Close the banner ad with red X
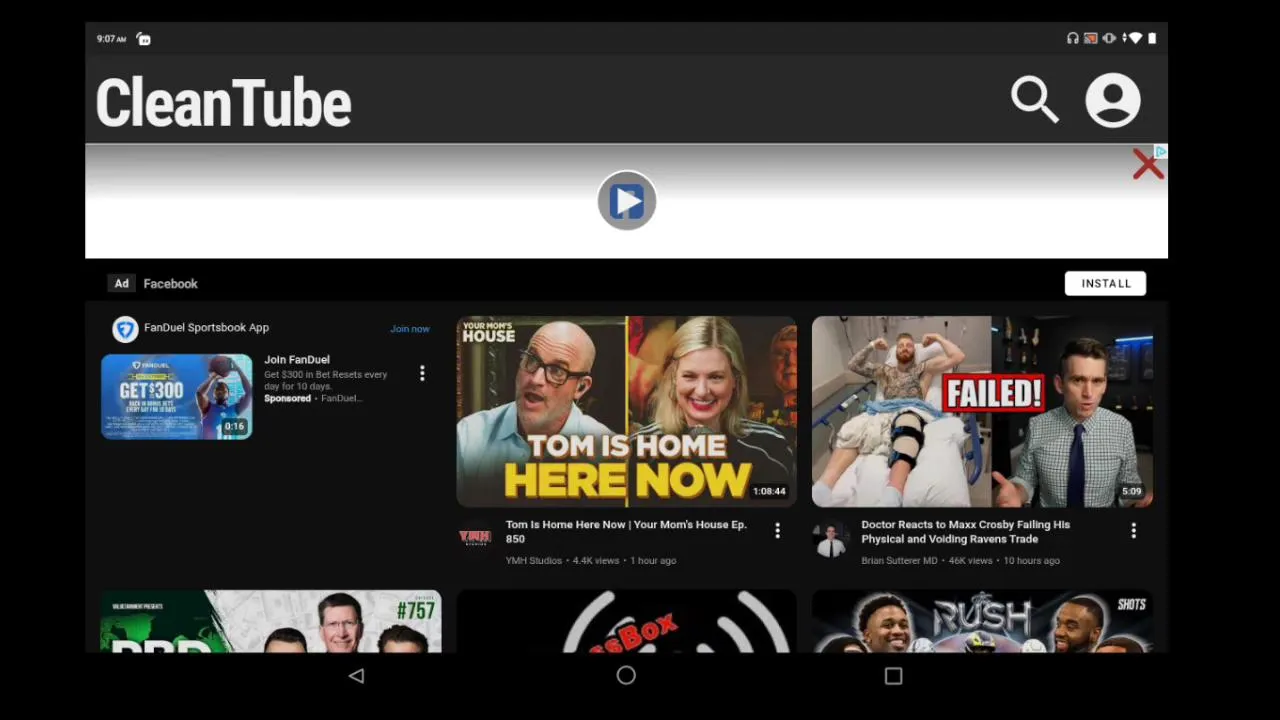The height and width of the screenshot is (720, 1280). pos(1147,165)
